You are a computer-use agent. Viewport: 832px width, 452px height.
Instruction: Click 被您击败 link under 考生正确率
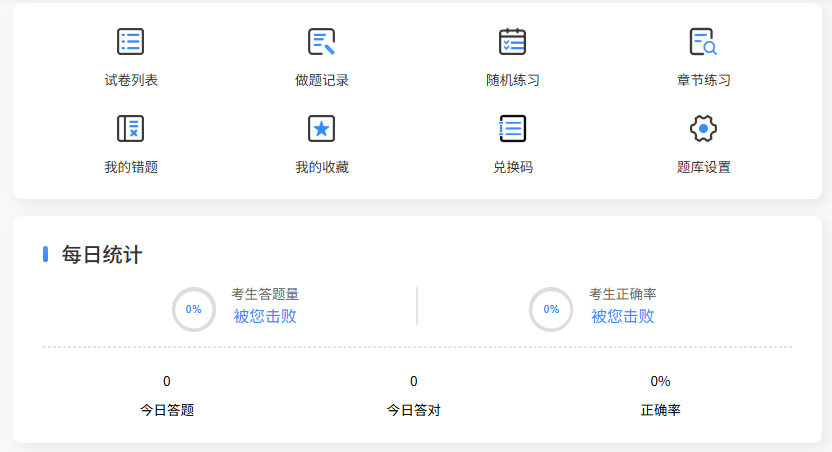coord(622,316)
